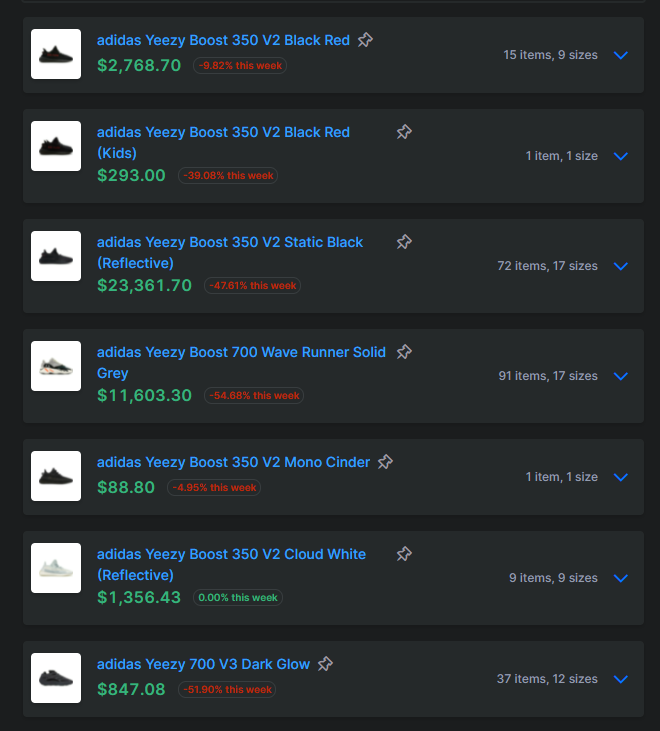The height and width of the screenshot is (731, 660).
Task: Click the Black Red (Kids) shoe thumbnail
Action: pos(56,146)
